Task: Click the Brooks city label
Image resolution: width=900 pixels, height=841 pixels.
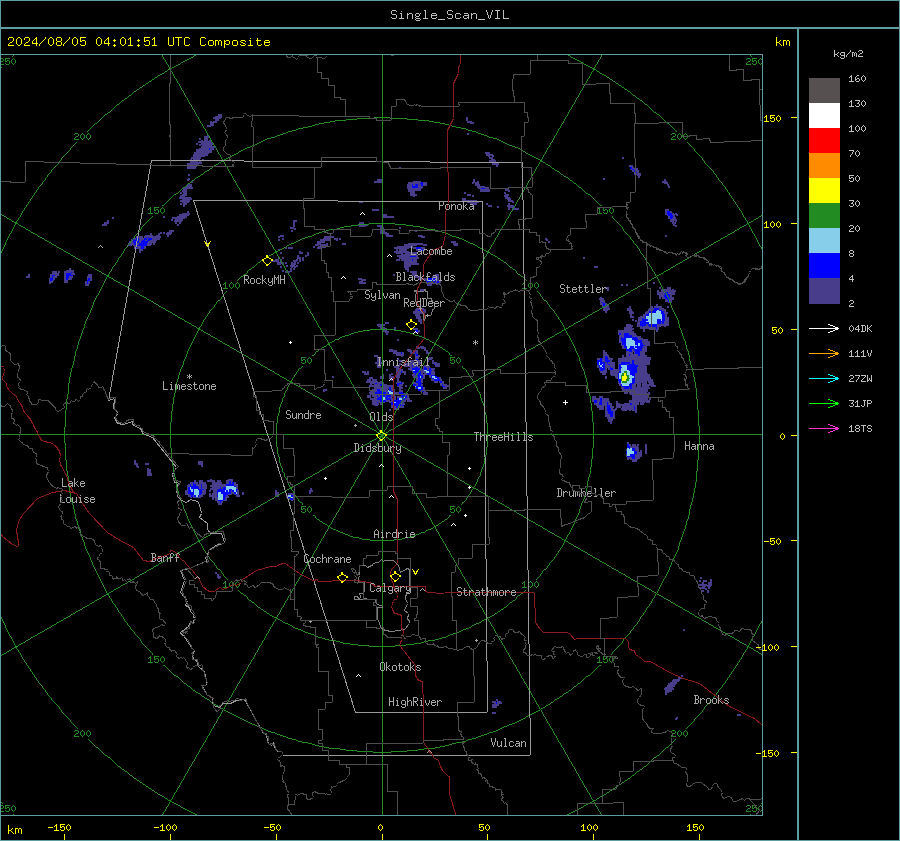Action: 711,700
